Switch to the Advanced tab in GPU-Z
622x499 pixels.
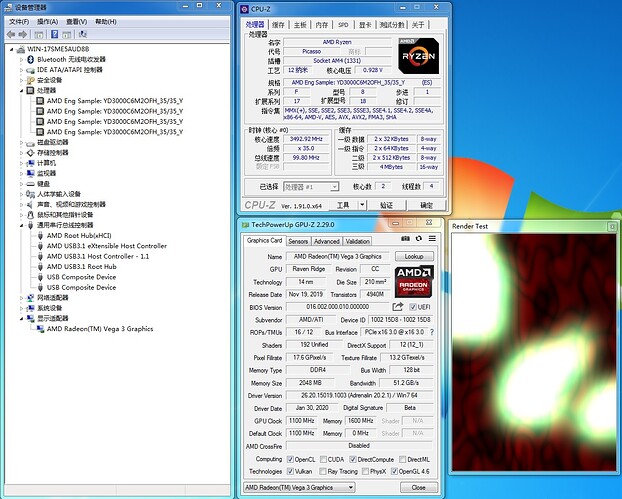(x=327, y=241)
